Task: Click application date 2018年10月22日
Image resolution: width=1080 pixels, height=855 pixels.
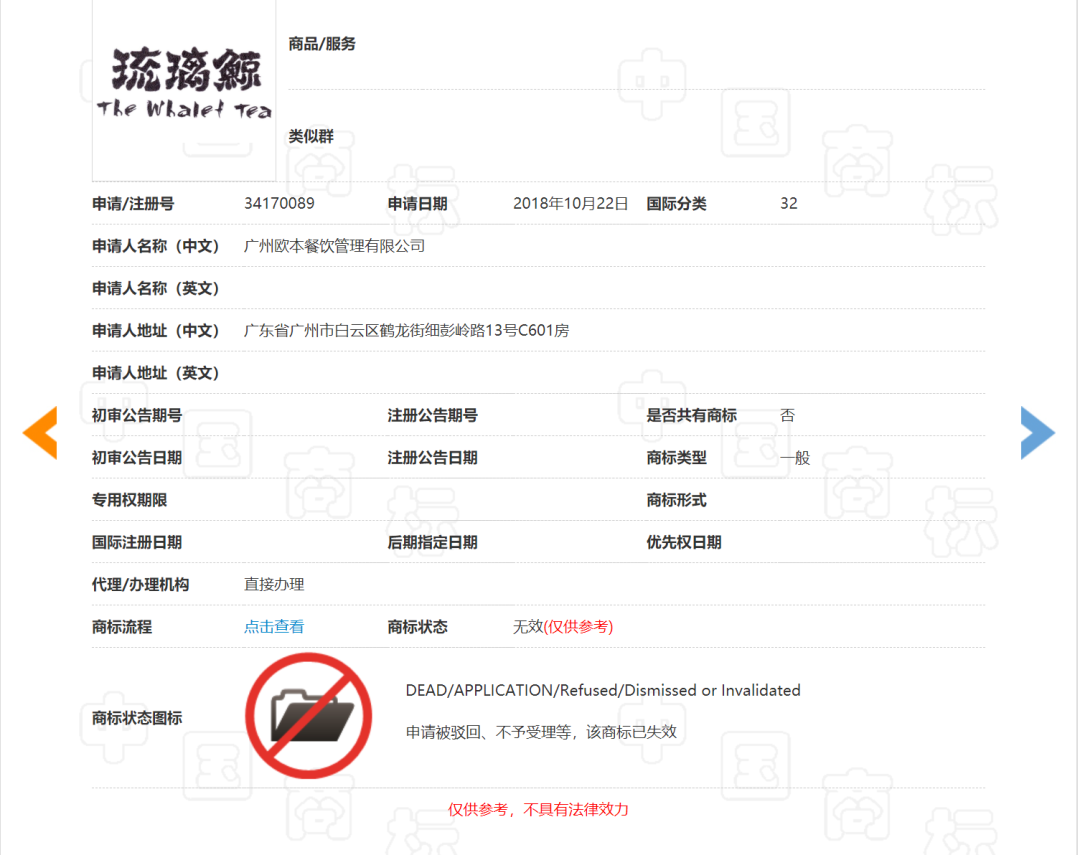Action: pos(570,203)
